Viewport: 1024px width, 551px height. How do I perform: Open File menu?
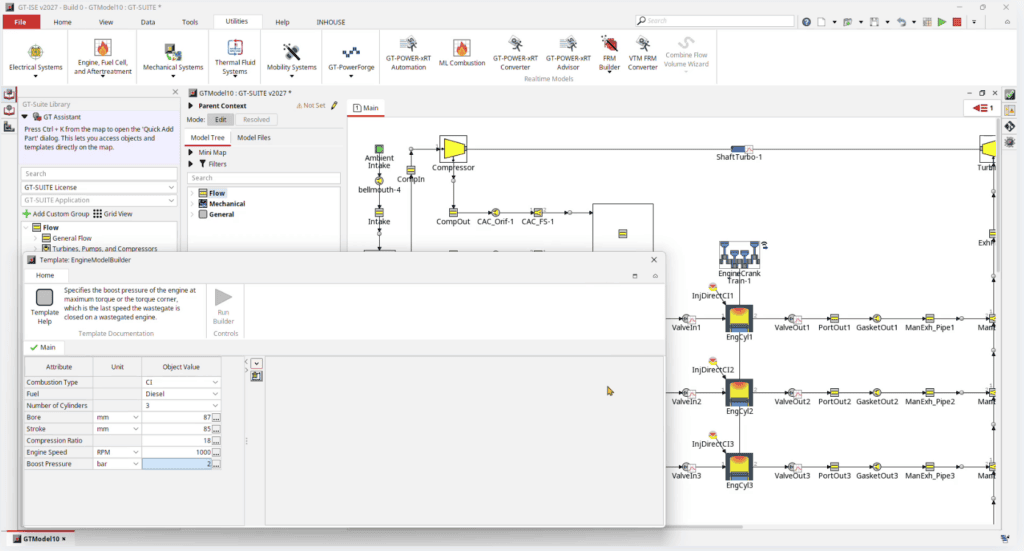point(21,22)
